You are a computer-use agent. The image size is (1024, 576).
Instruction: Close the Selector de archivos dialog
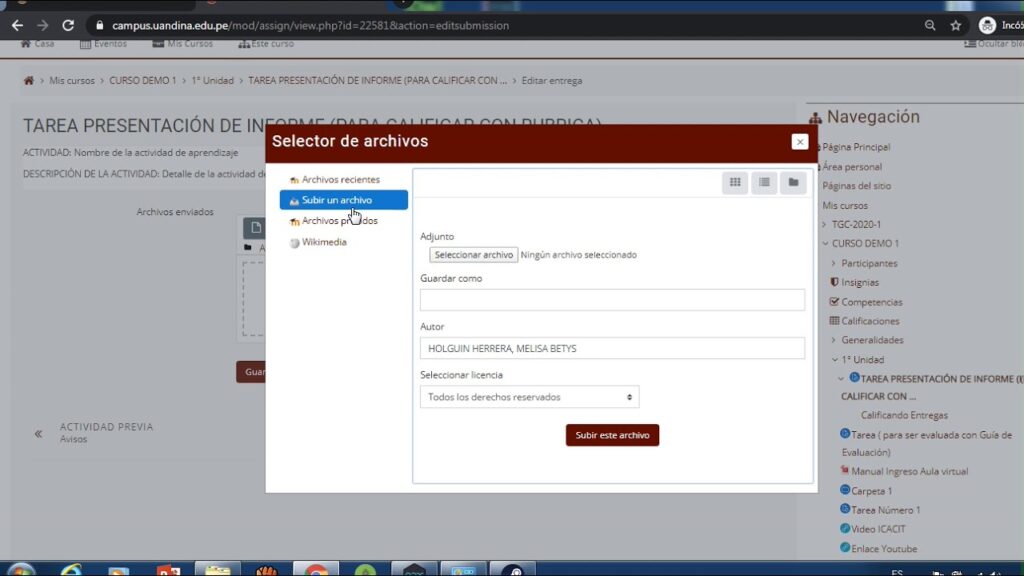pyautogui.click(x=799, y=142)
